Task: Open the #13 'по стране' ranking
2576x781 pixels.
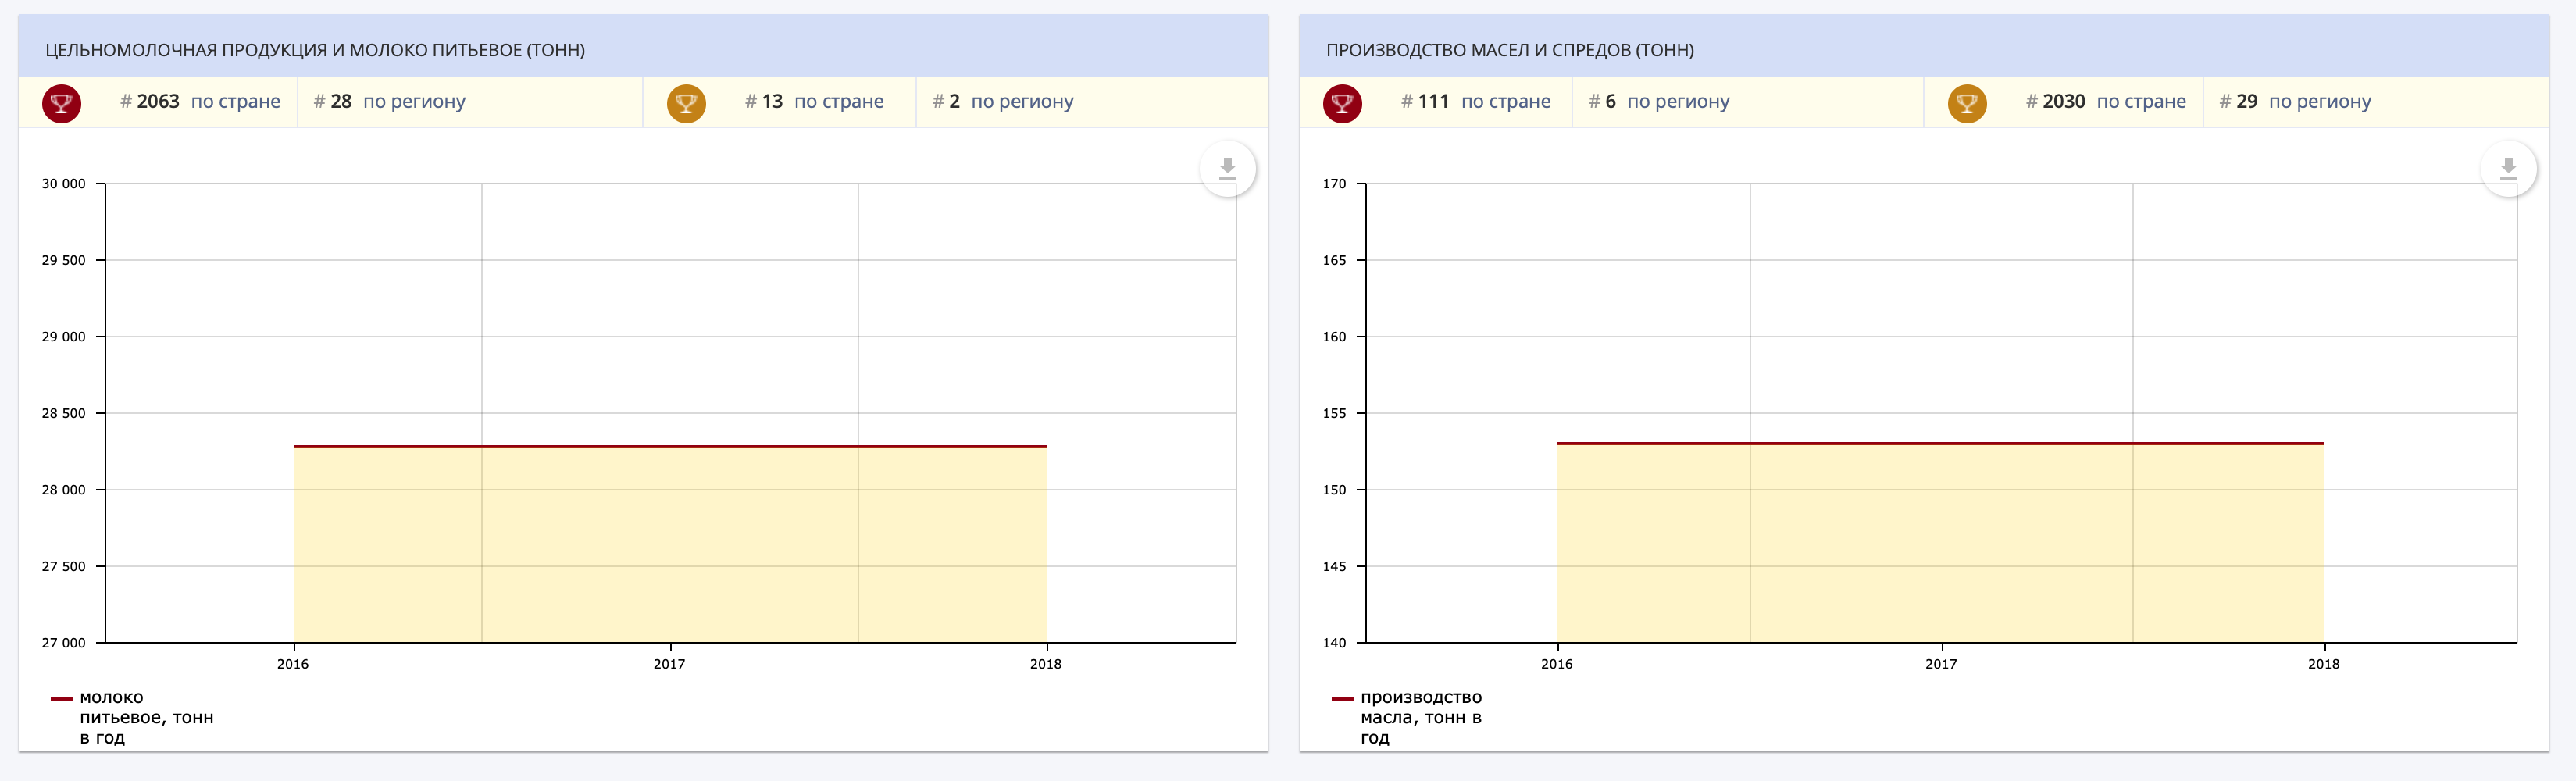Action: click(814, 102)
